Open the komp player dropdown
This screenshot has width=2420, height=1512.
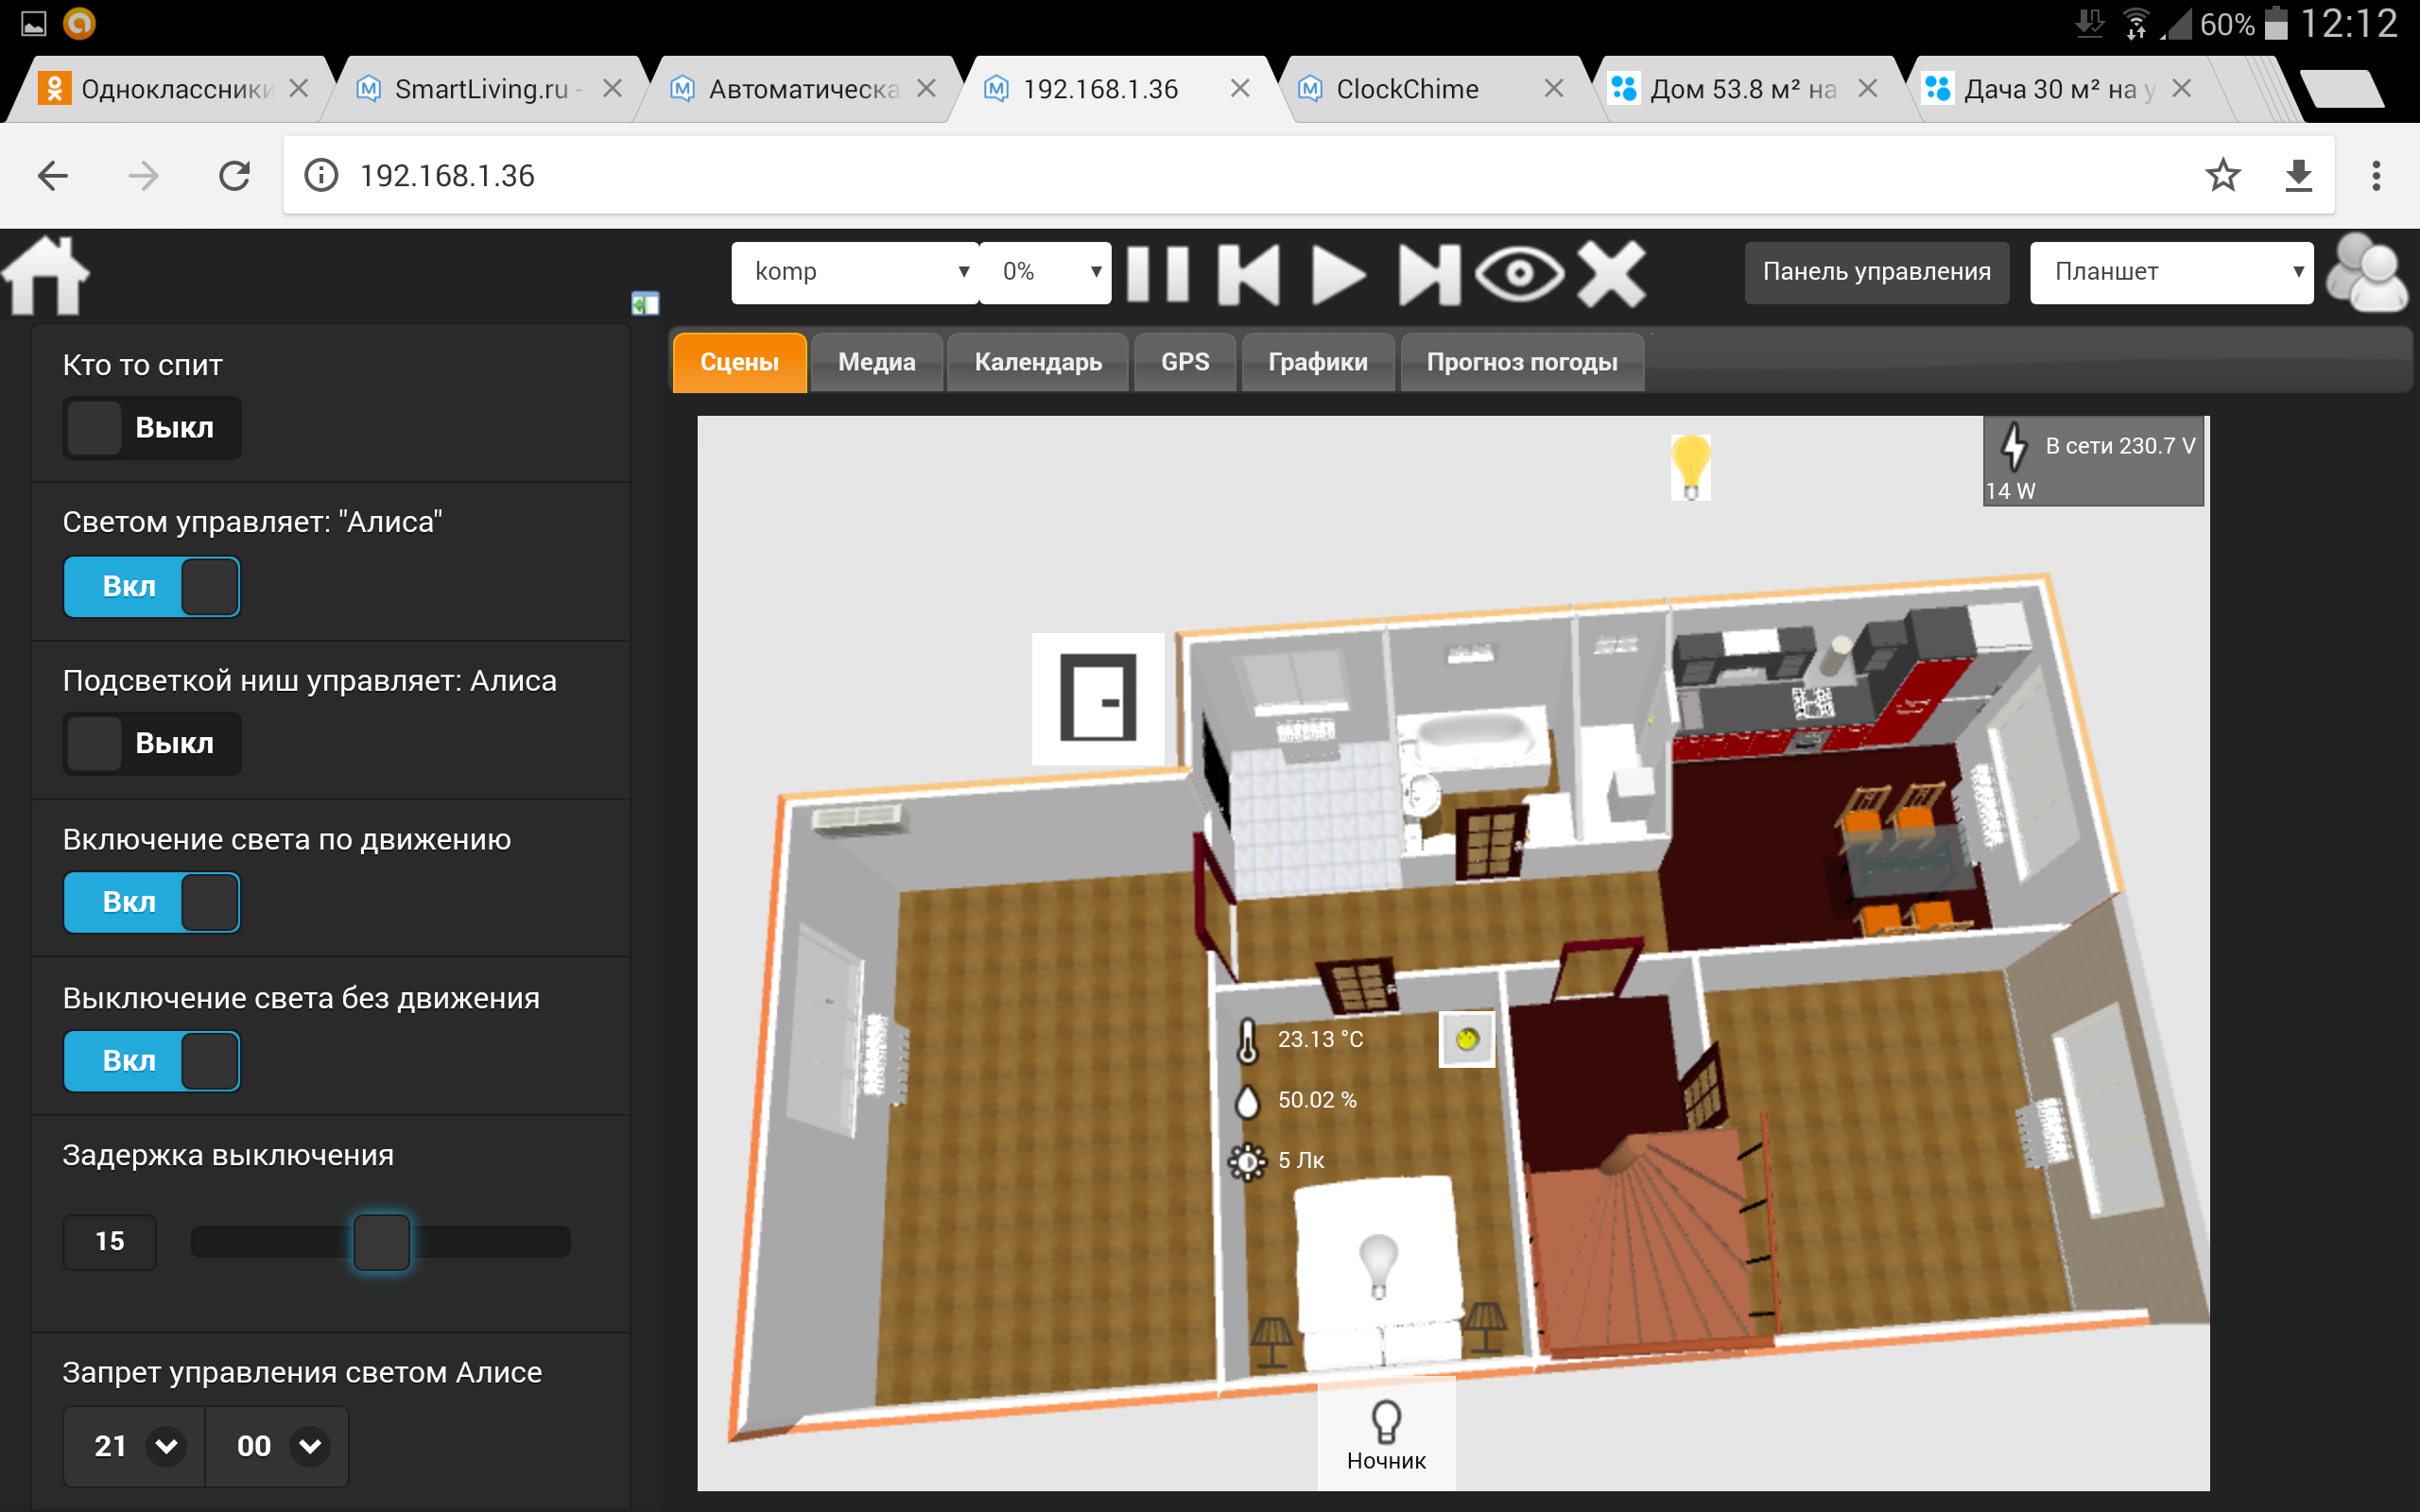click(855, 272)
